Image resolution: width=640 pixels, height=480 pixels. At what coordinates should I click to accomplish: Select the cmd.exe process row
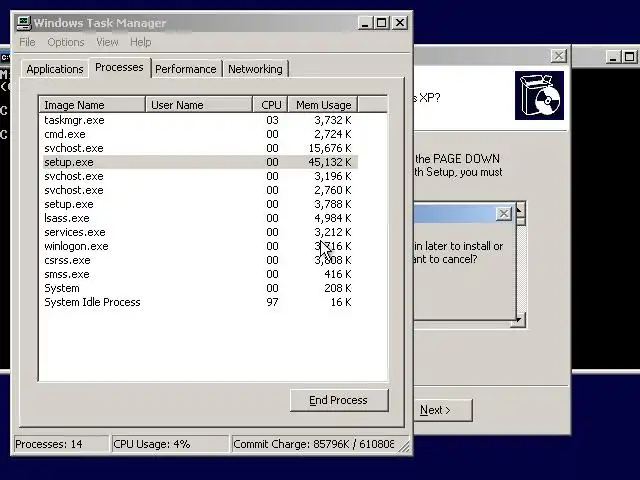200,134
